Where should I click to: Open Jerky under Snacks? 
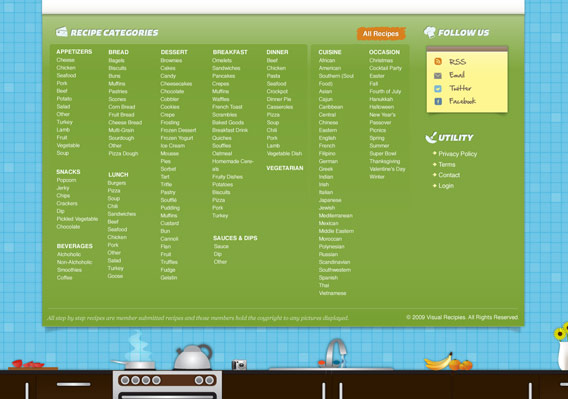[x=63, y=188]
